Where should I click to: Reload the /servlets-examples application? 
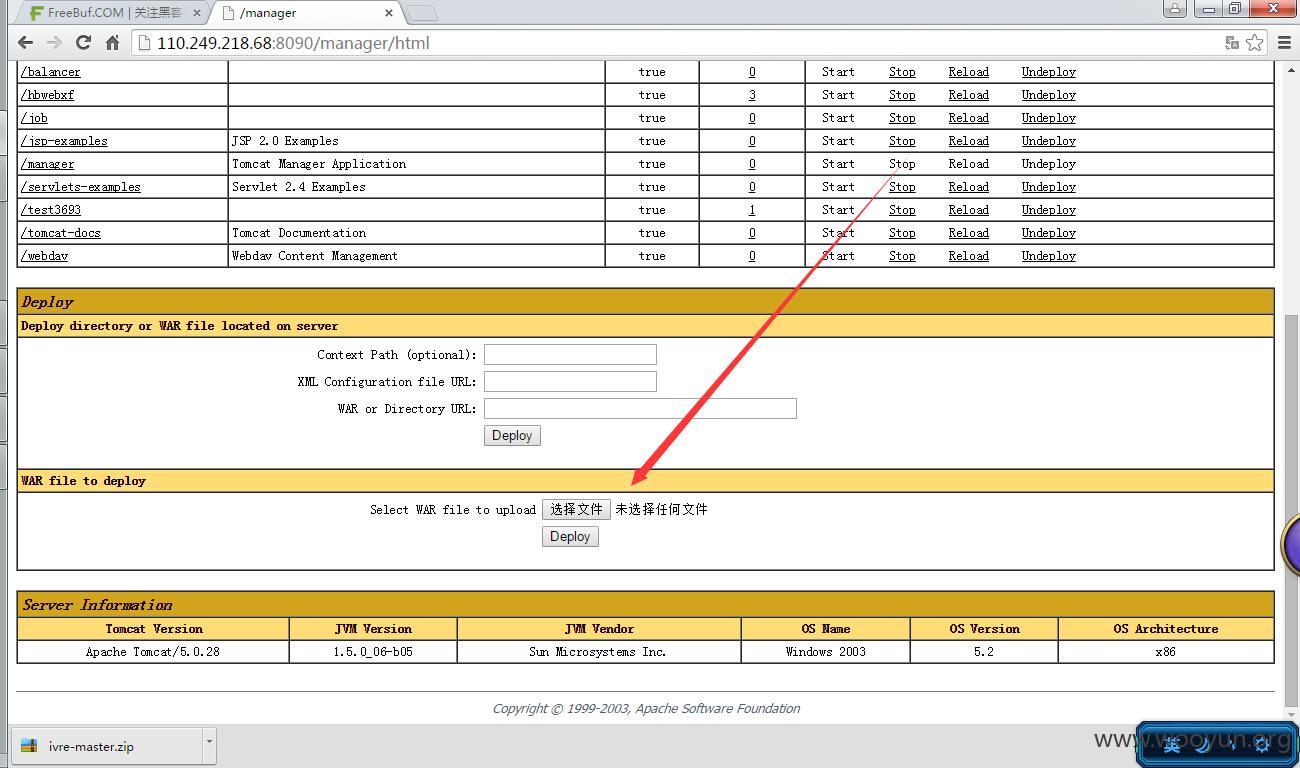969,187
